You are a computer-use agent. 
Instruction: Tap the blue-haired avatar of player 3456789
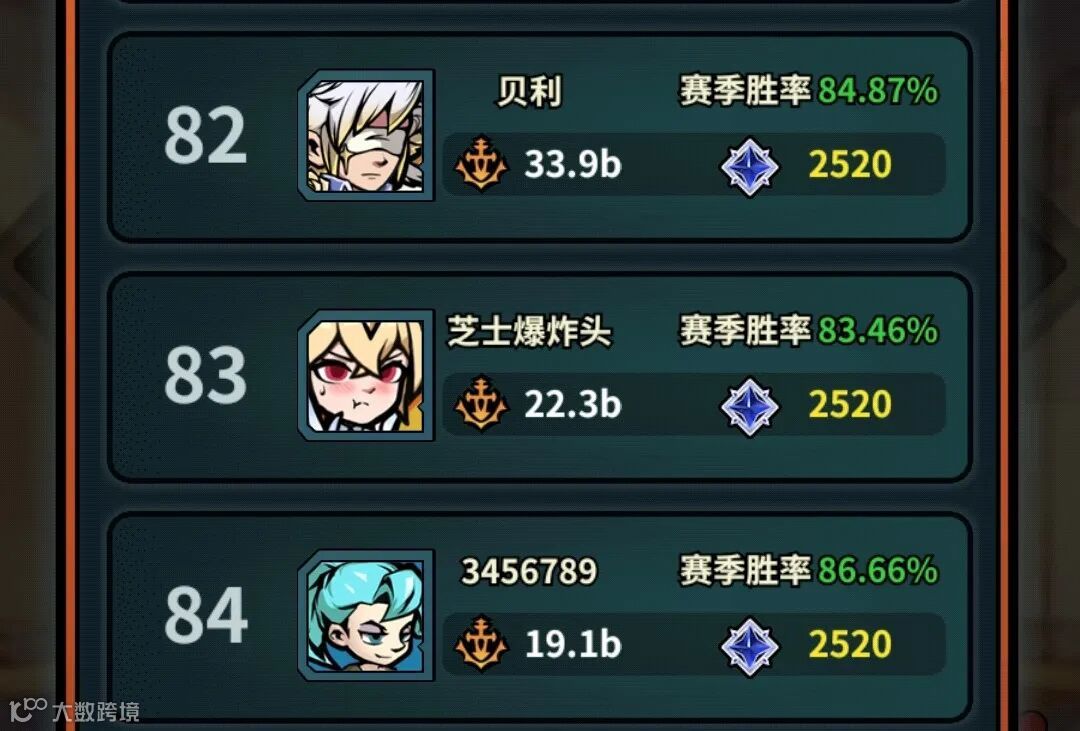click(x=366, y=615)
